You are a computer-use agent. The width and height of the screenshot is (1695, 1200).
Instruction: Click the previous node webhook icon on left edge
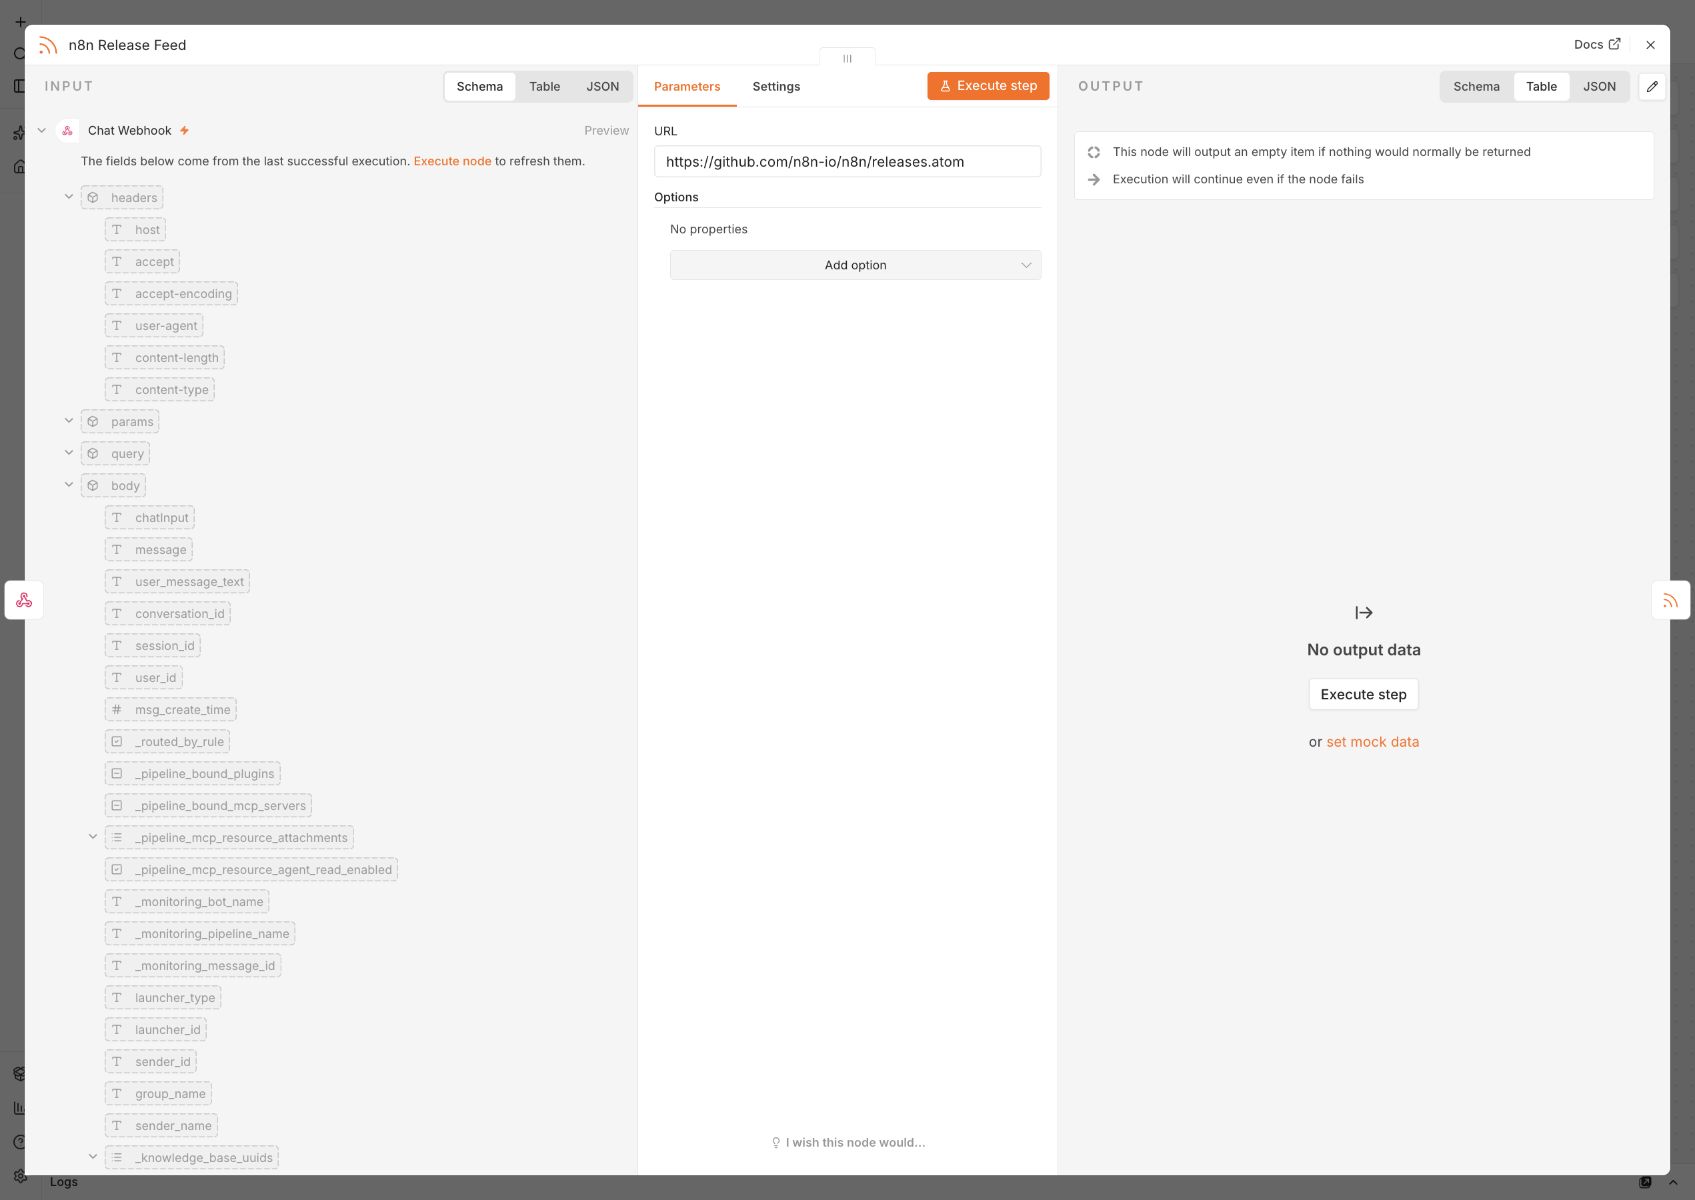(x=24, y=600)
